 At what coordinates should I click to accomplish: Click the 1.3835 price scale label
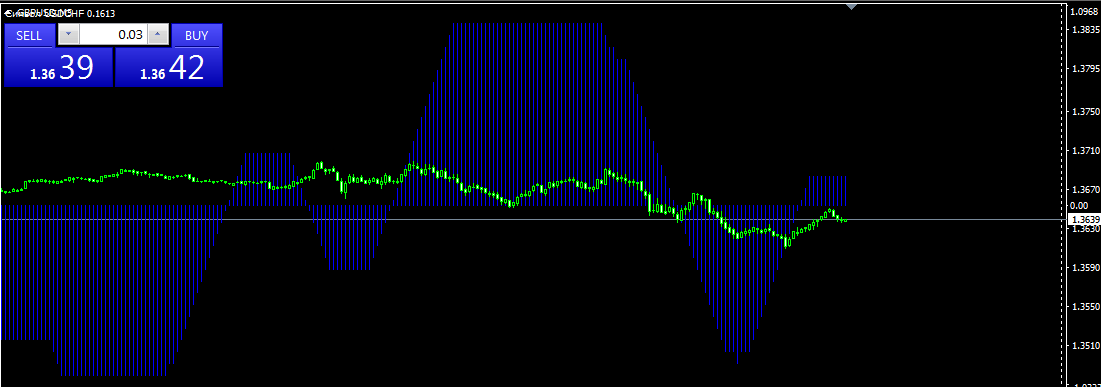click(x=1084, y=29)
